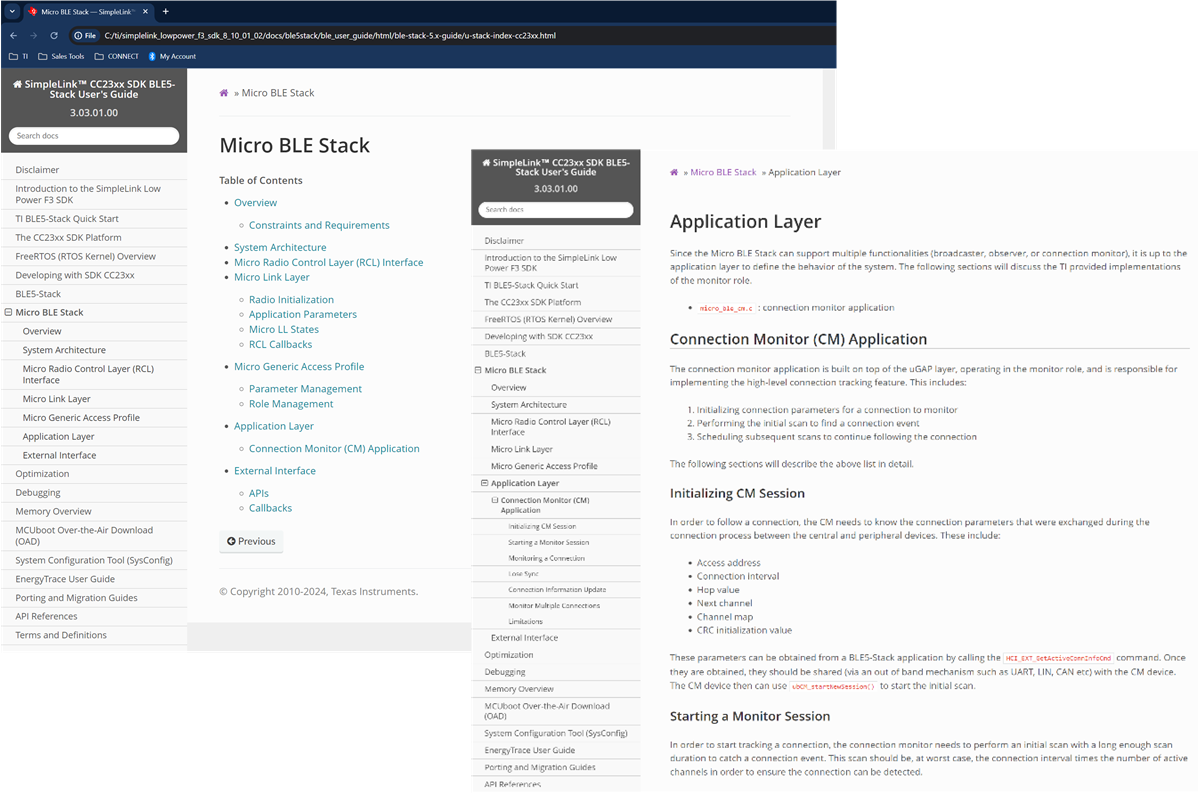Open Radio Initialization link

(x=291, y=300)
